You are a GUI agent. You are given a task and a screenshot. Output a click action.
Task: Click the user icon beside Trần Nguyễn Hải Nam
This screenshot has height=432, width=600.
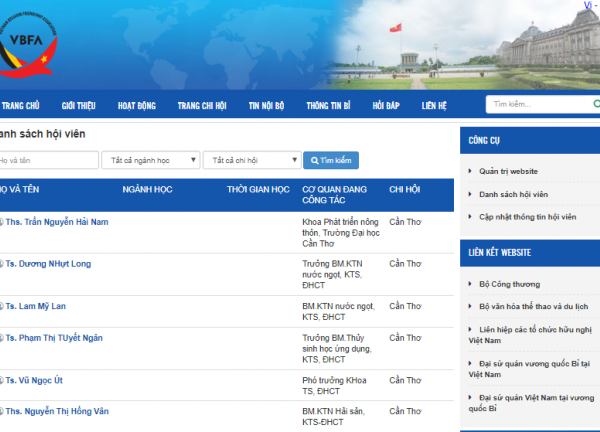tap(1, 222)
